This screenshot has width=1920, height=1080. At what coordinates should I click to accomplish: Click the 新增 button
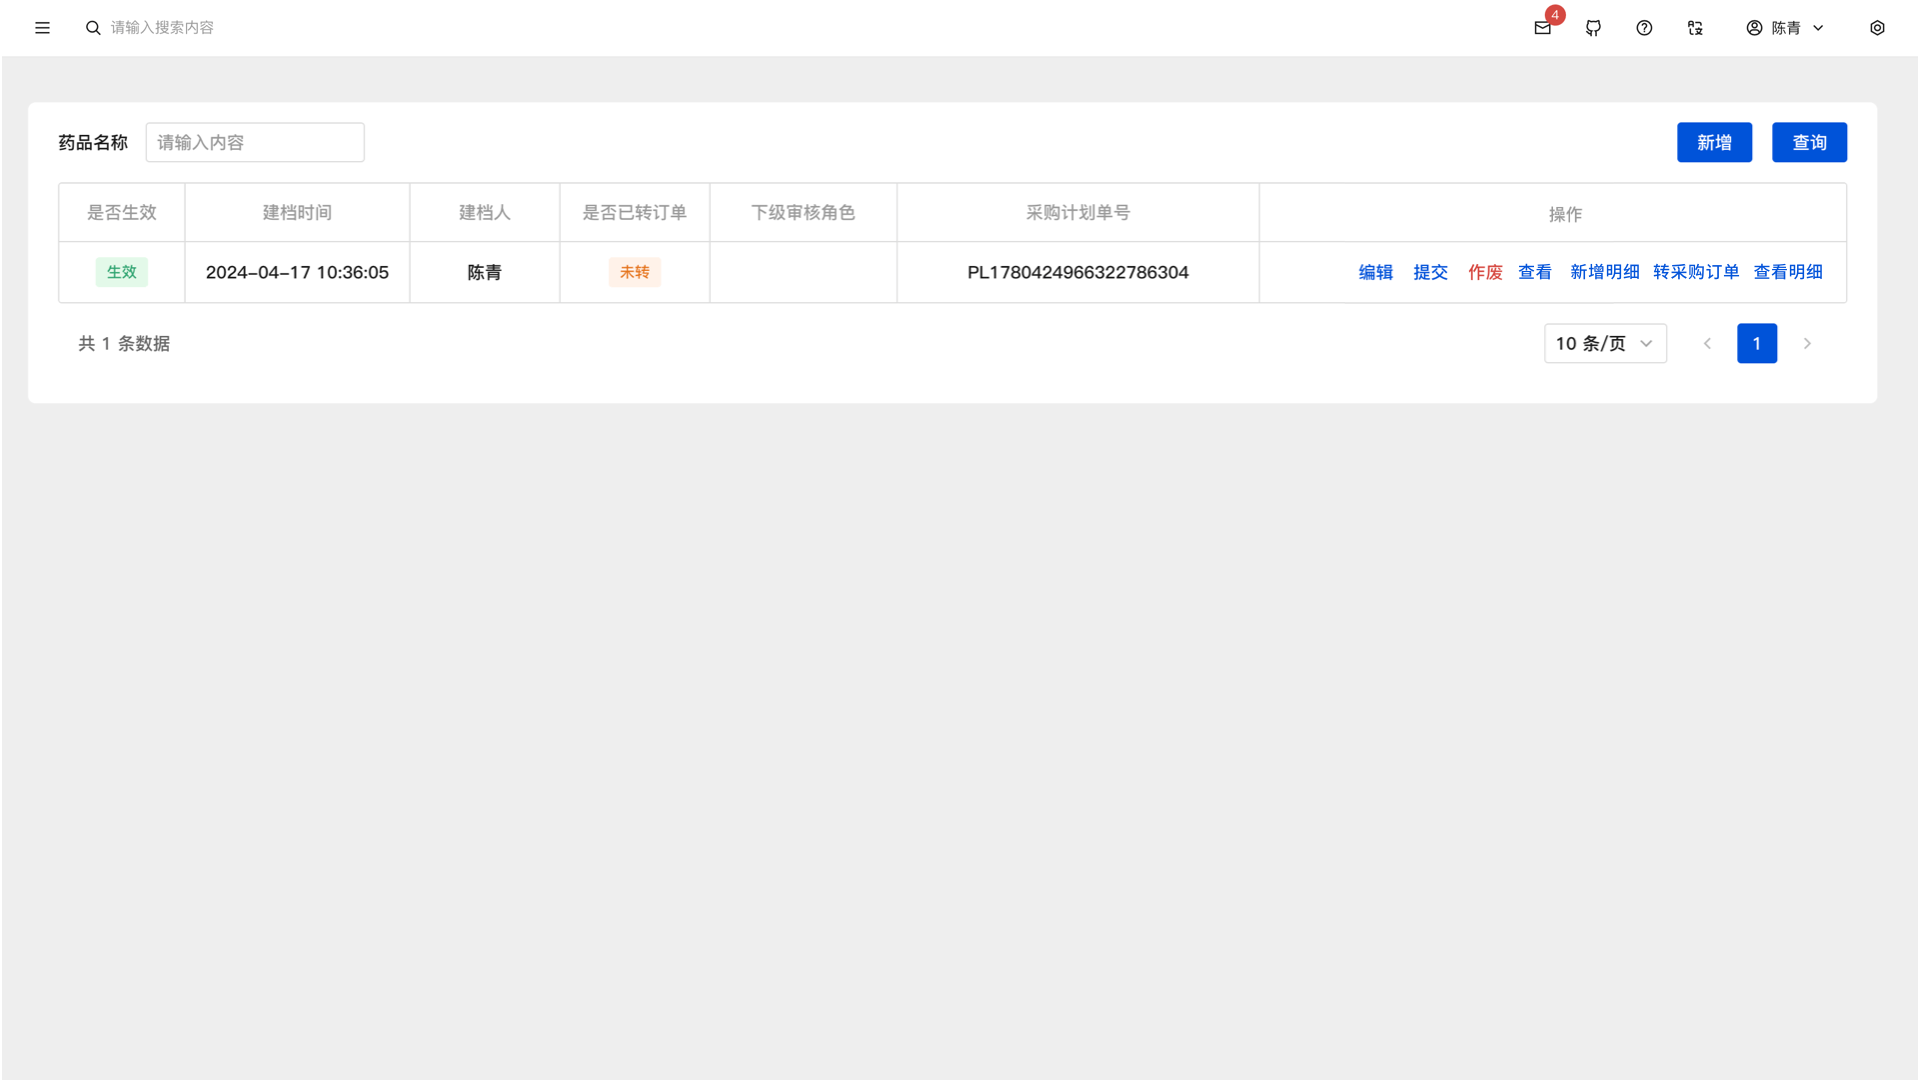click(x=1714, y=142)
